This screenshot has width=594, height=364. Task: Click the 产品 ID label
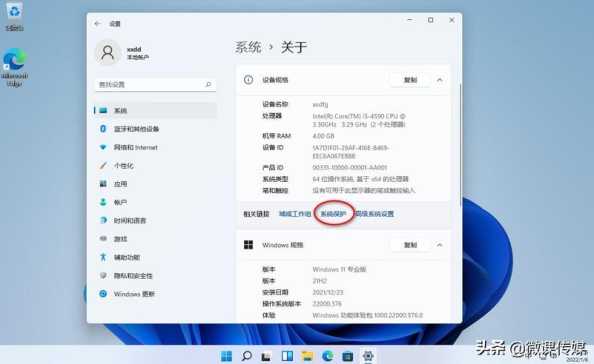click(273, 167)
